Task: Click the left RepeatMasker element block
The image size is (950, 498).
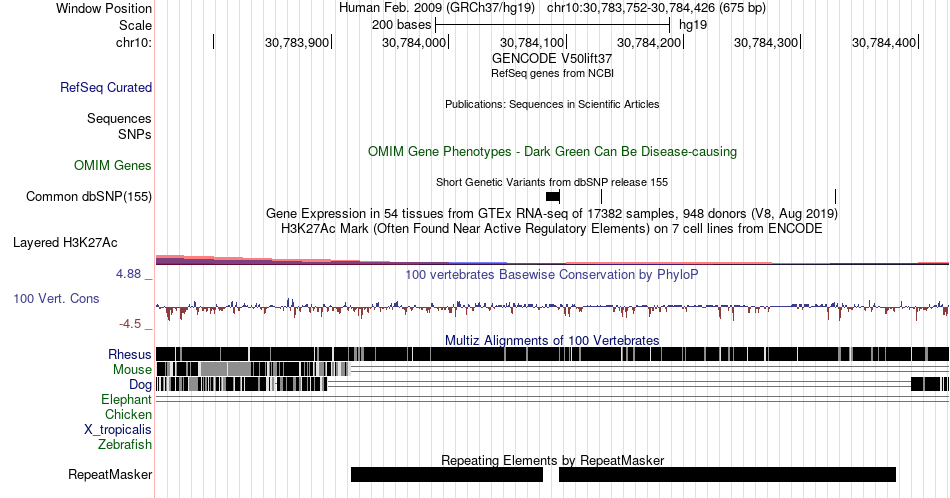Action: (447, 474)
